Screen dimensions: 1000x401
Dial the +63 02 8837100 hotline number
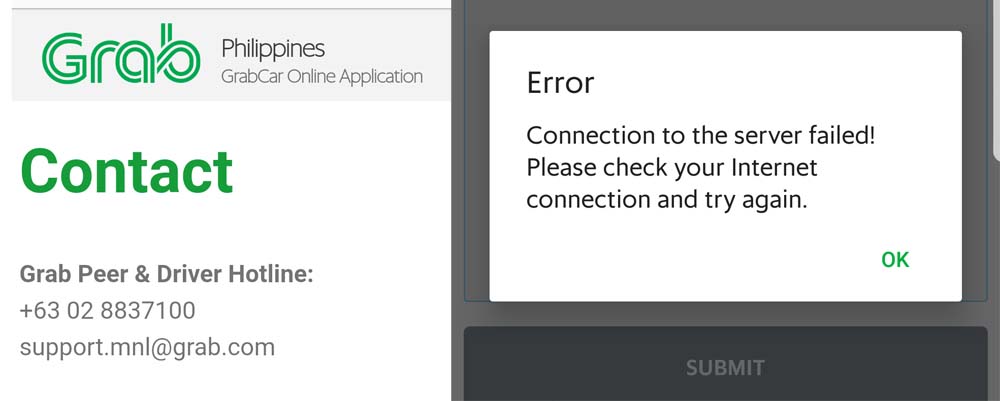(x=107, y=310)
